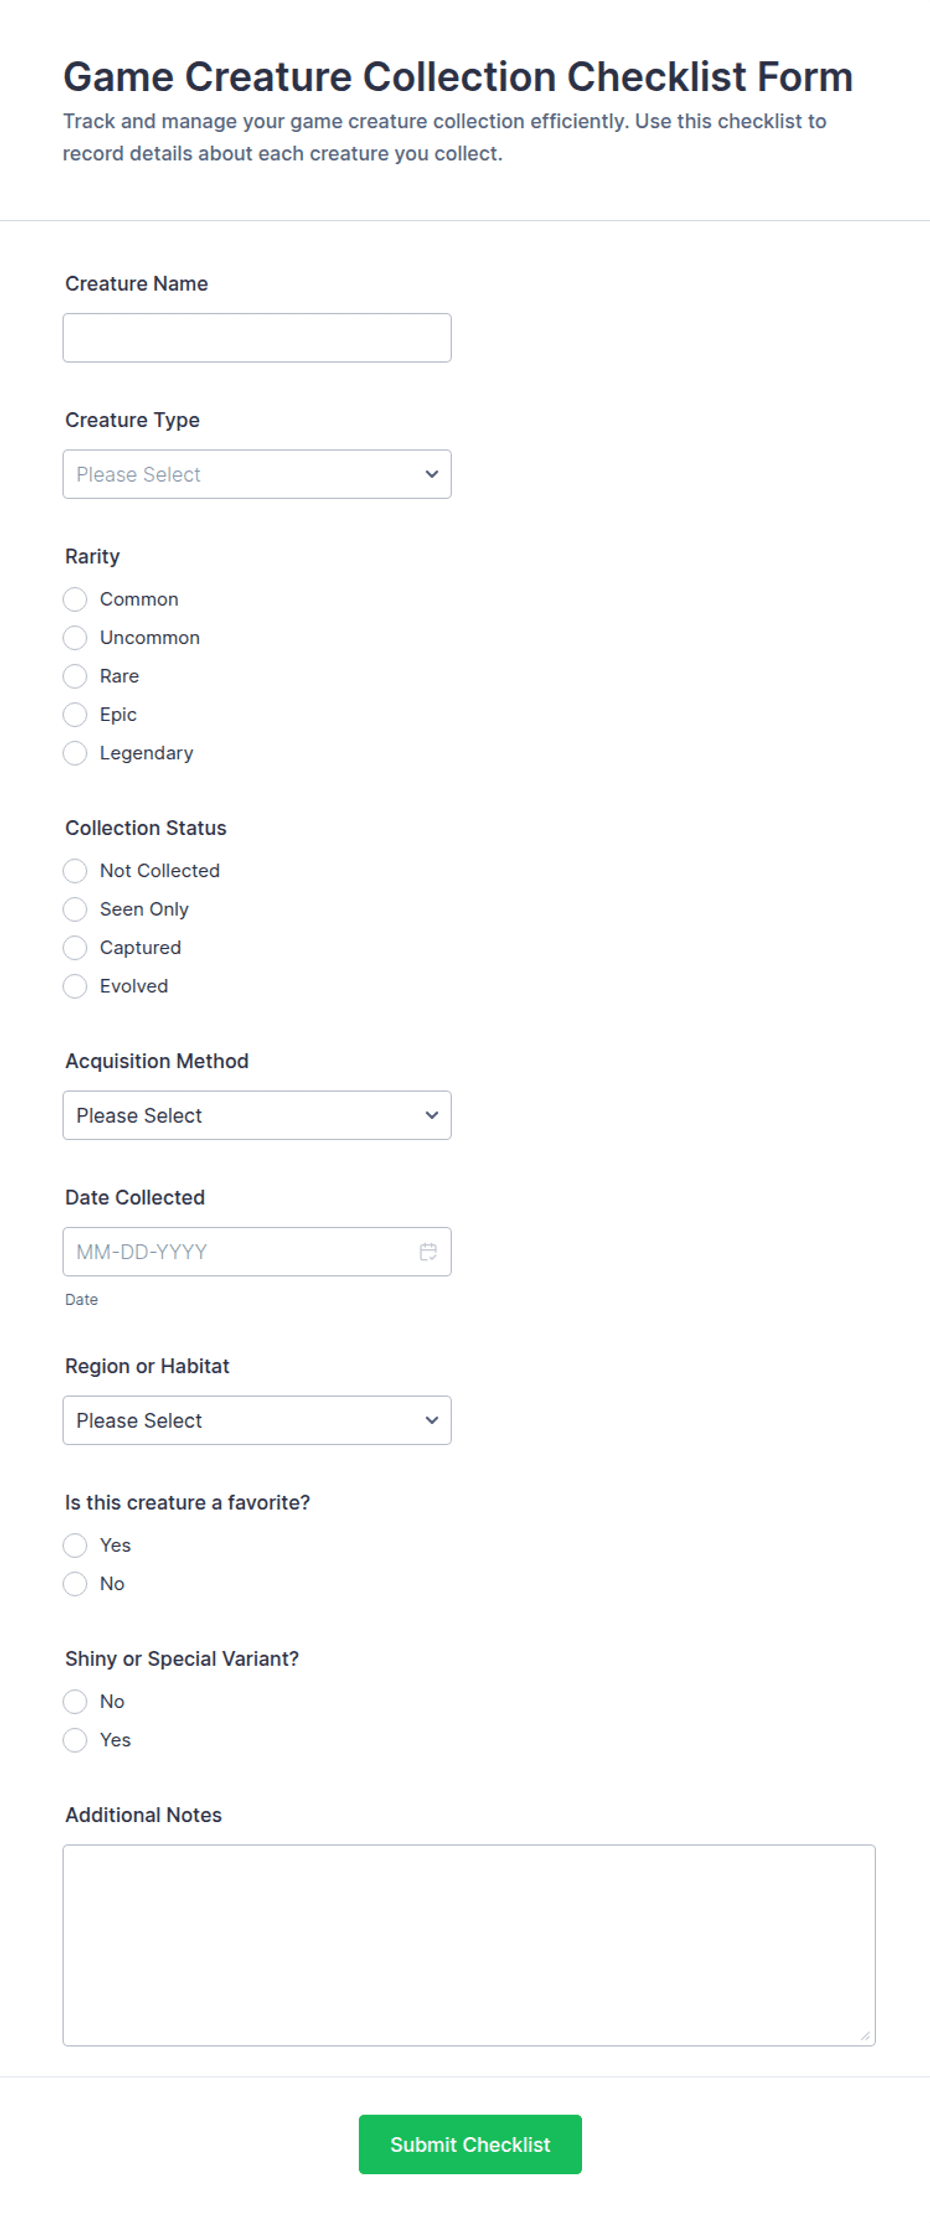Click the textarea resize handle corner

coord(865,2035)
